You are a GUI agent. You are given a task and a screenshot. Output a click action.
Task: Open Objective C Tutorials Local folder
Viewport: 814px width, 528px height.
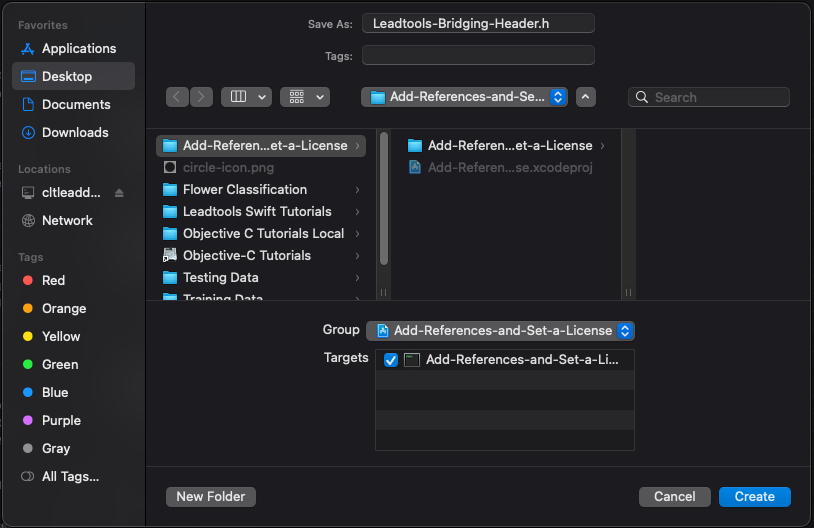coord(261,234)
